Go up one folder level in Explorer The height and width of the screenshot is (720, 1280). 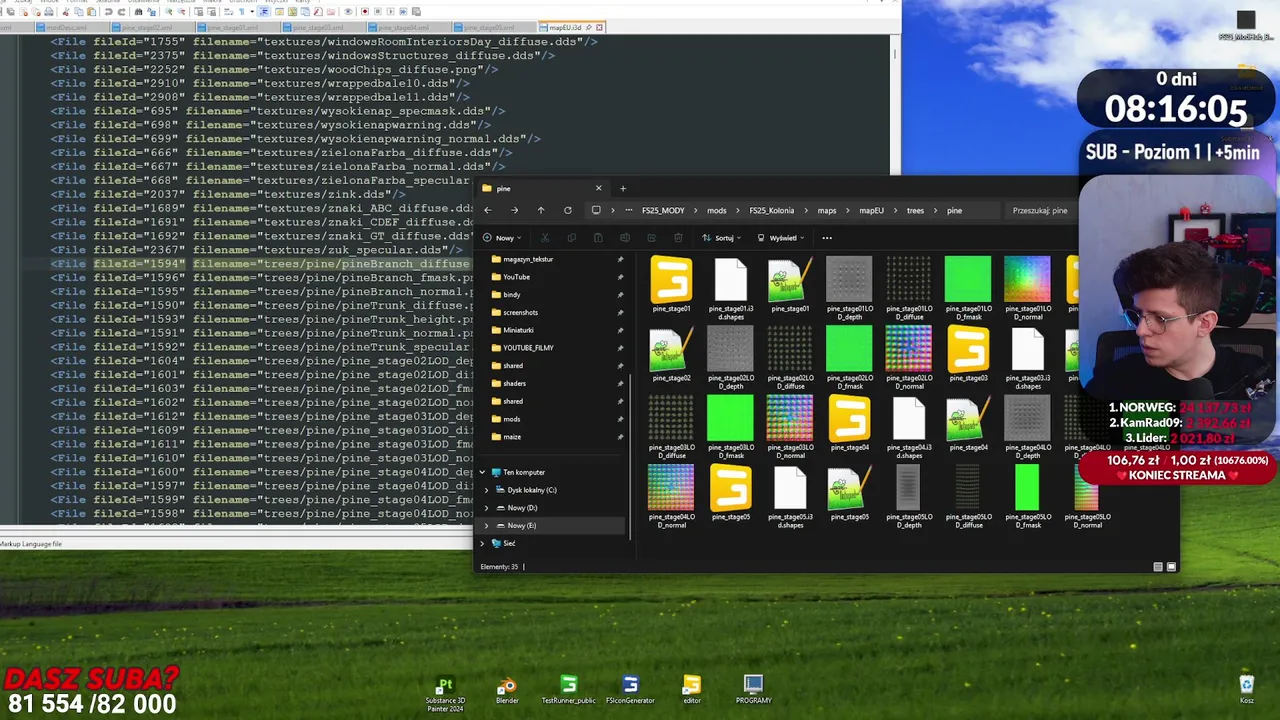[541, 210]
